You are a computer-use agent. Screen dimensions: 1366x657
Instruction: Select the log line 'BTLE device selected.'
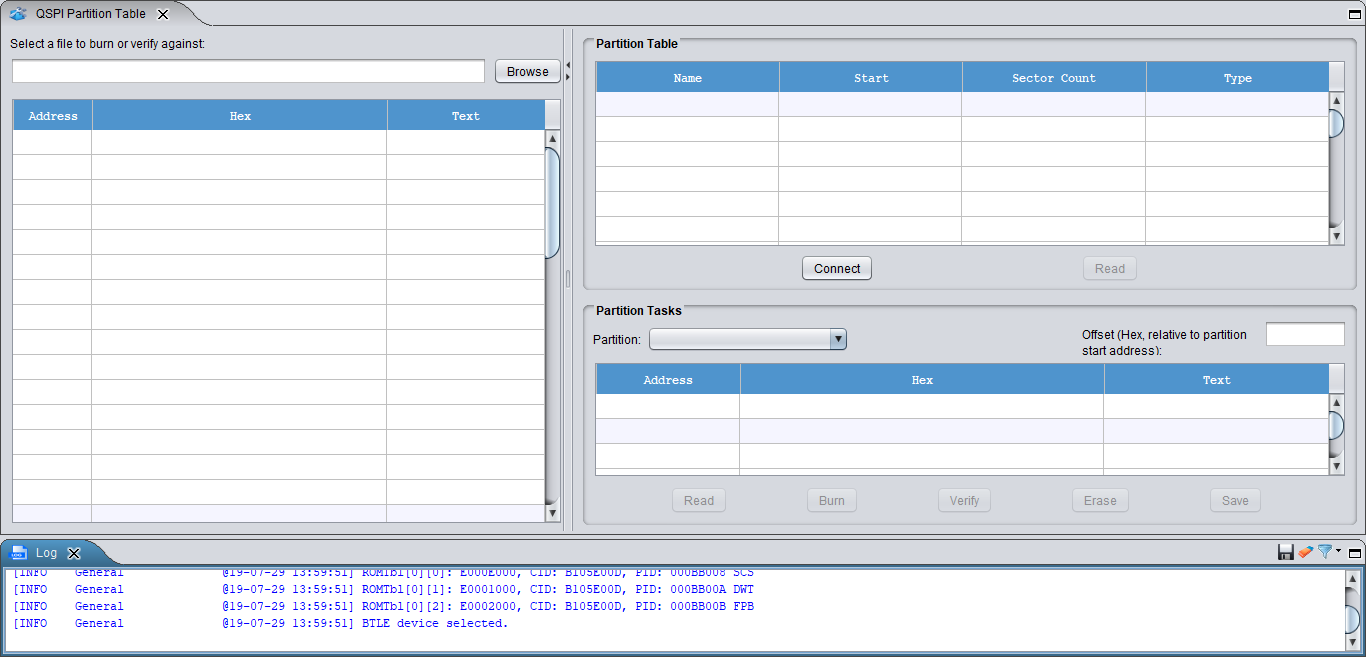pyautogui.click(x=260, y=623)
